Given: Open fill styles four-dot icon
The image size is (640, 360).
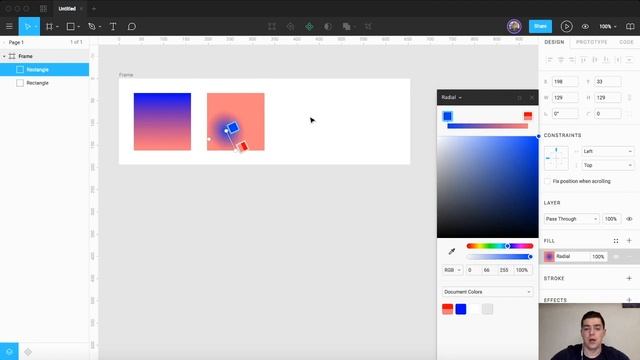Looking at the screenshot, I should click(616, 241).
